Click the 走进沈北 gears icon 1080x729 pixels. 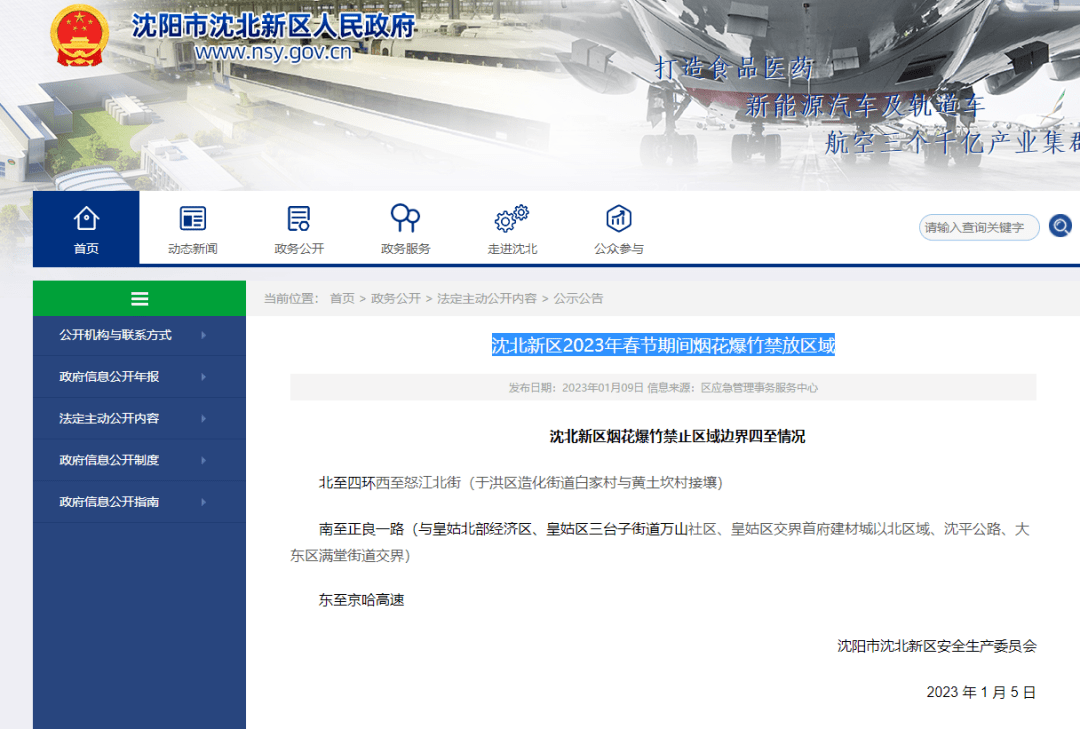pyautogui.click(x=512, y=218)
